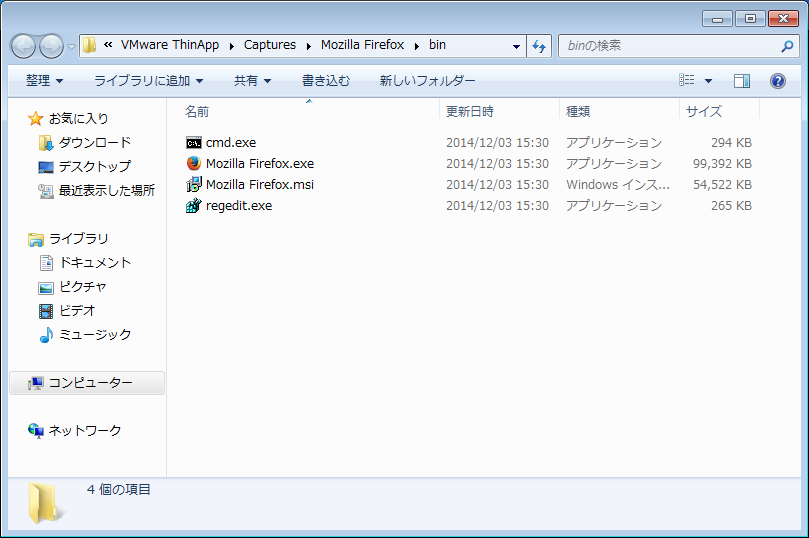Select the cmd.exe console icon
The height and width of the screenshot is (538, 809).
pyautogui.click(x=194, y=143)
